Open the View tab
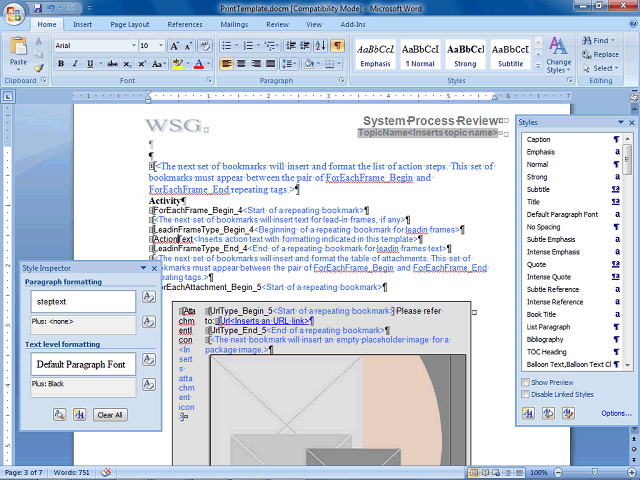Viewport: 640px width, 480px height. [x=314, y=24]
